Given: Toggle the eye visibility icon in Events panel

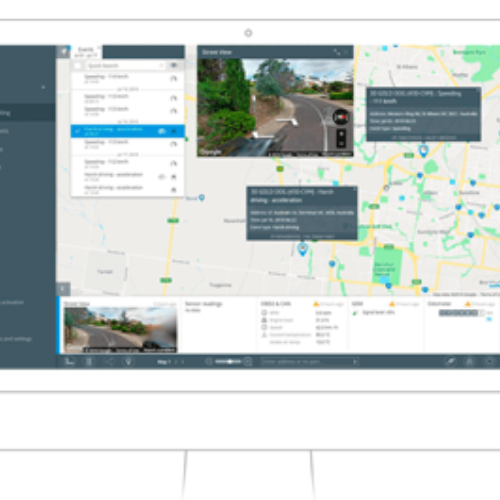Looking at the screenshot, I should pyautogui.click(x=174, y=65).
